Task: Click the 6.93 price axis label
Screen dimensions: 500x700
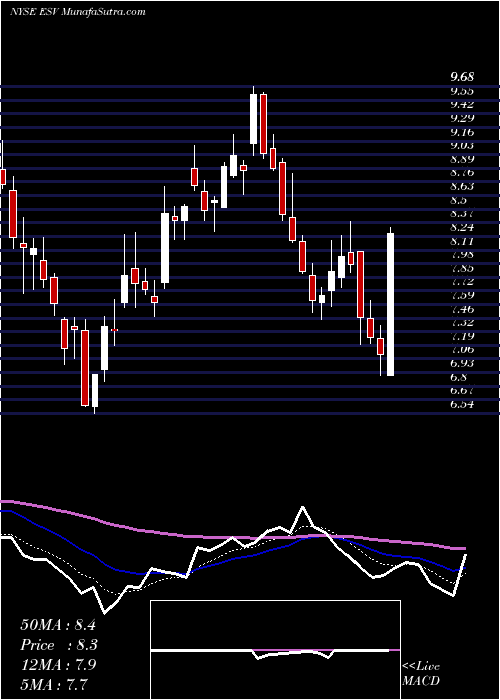Action: pos(462,363)
